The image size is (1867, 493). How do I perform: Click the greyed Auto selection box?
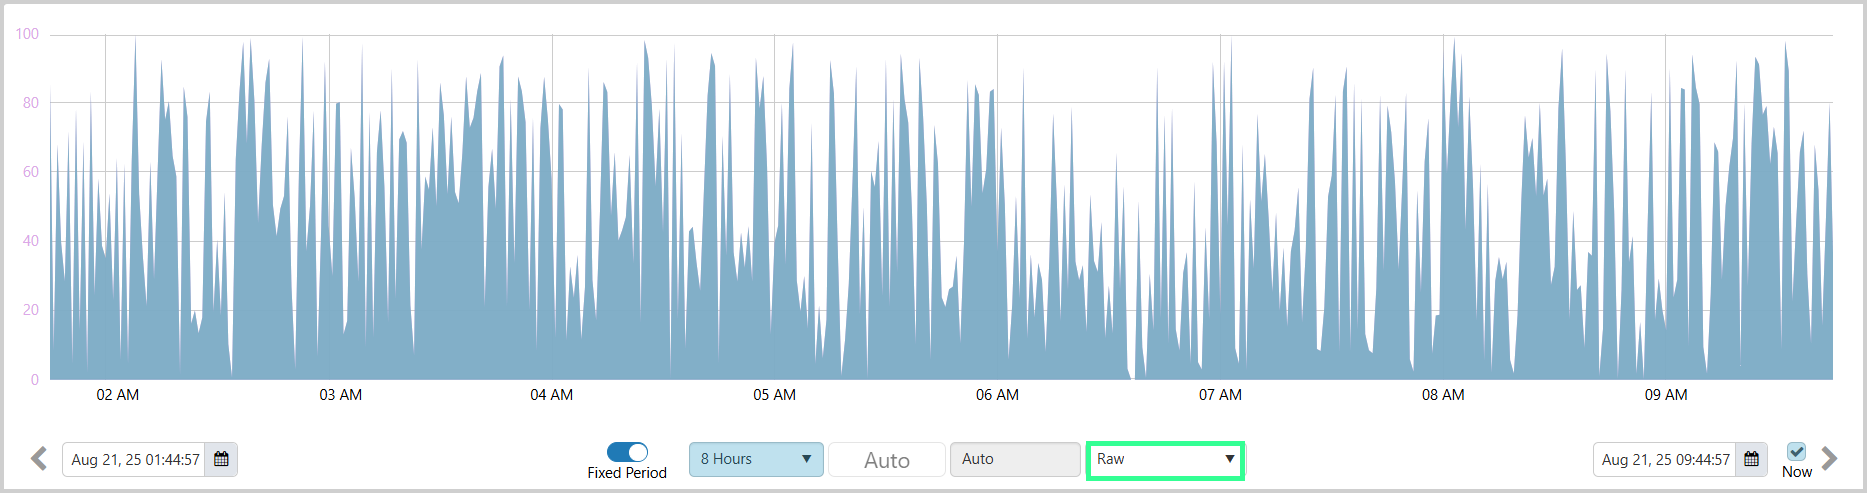(1015, 459)
